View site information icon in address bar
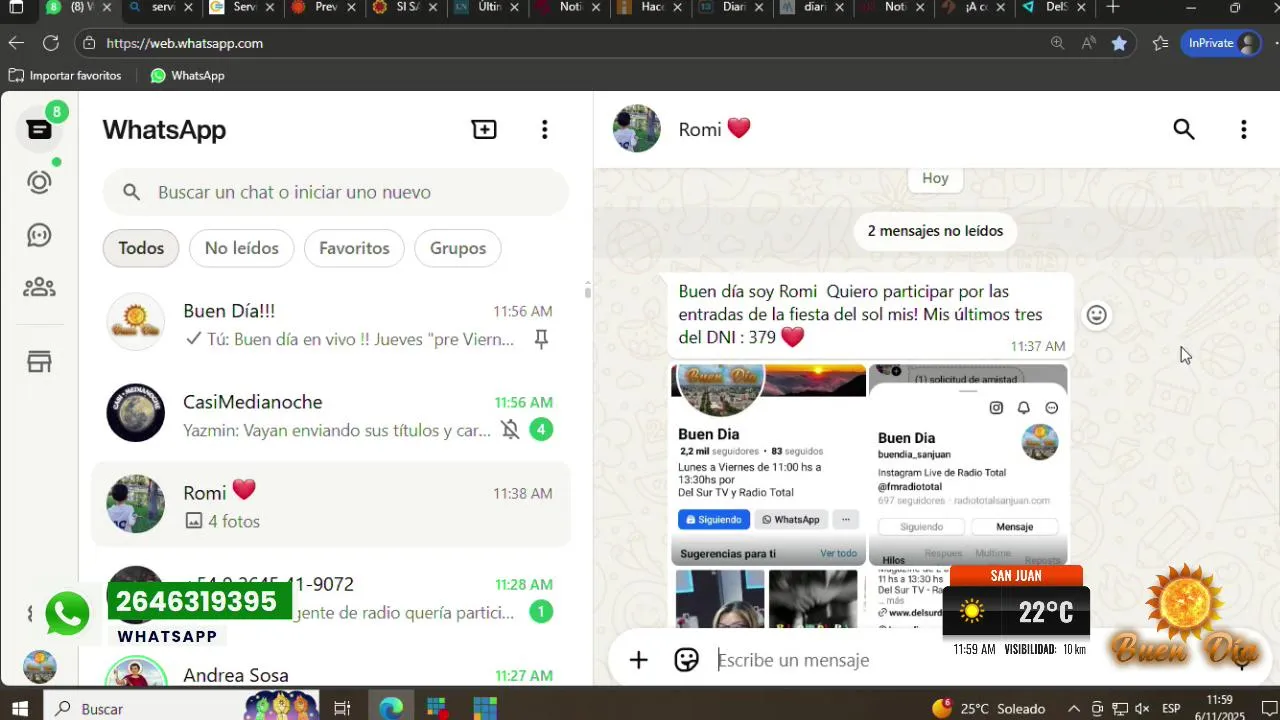Viewport: 1280px width, 720px height. (89, 43)
